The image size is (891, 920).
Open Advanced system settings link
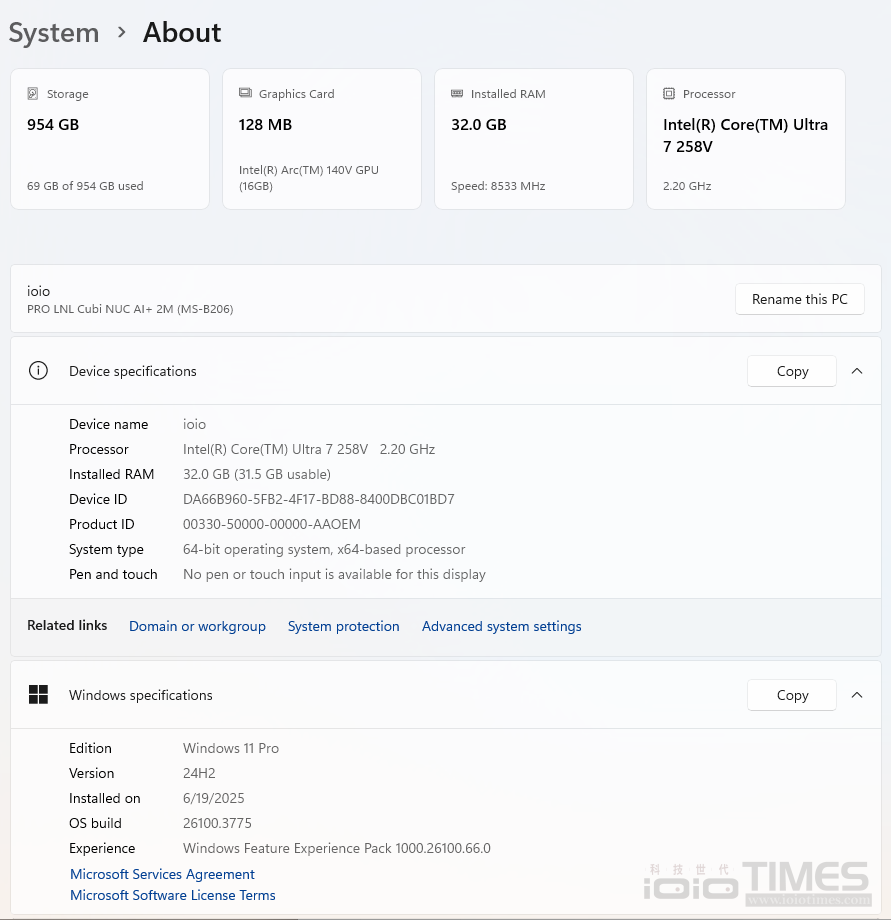tap(502, 626)
